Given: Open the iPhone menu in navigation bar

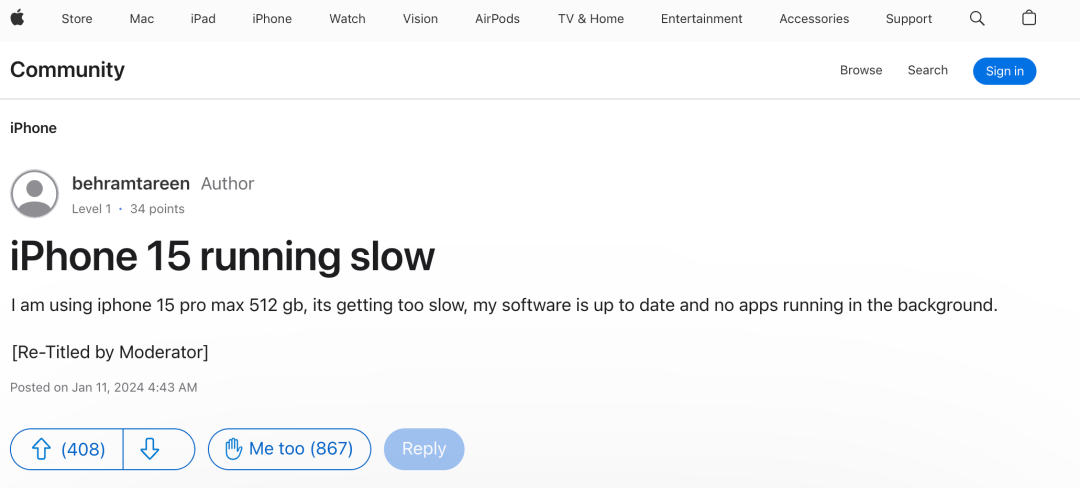Looking at the screenshot, I should pyautogui.click(x=272, y=19).
